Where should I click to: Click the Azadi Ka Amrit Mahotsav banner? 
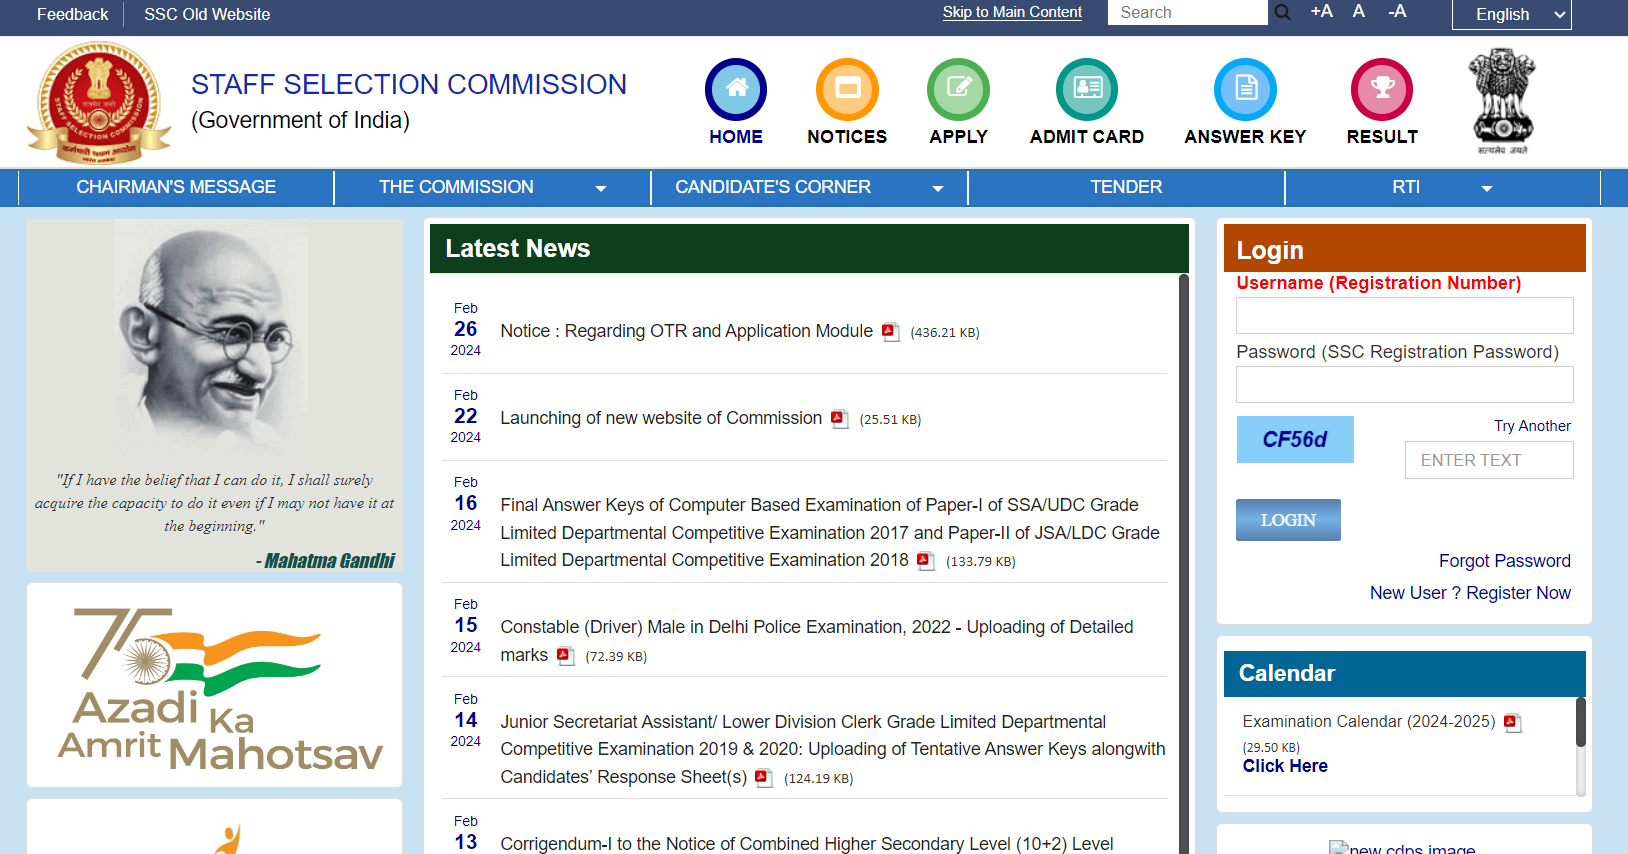coord(214,685)
